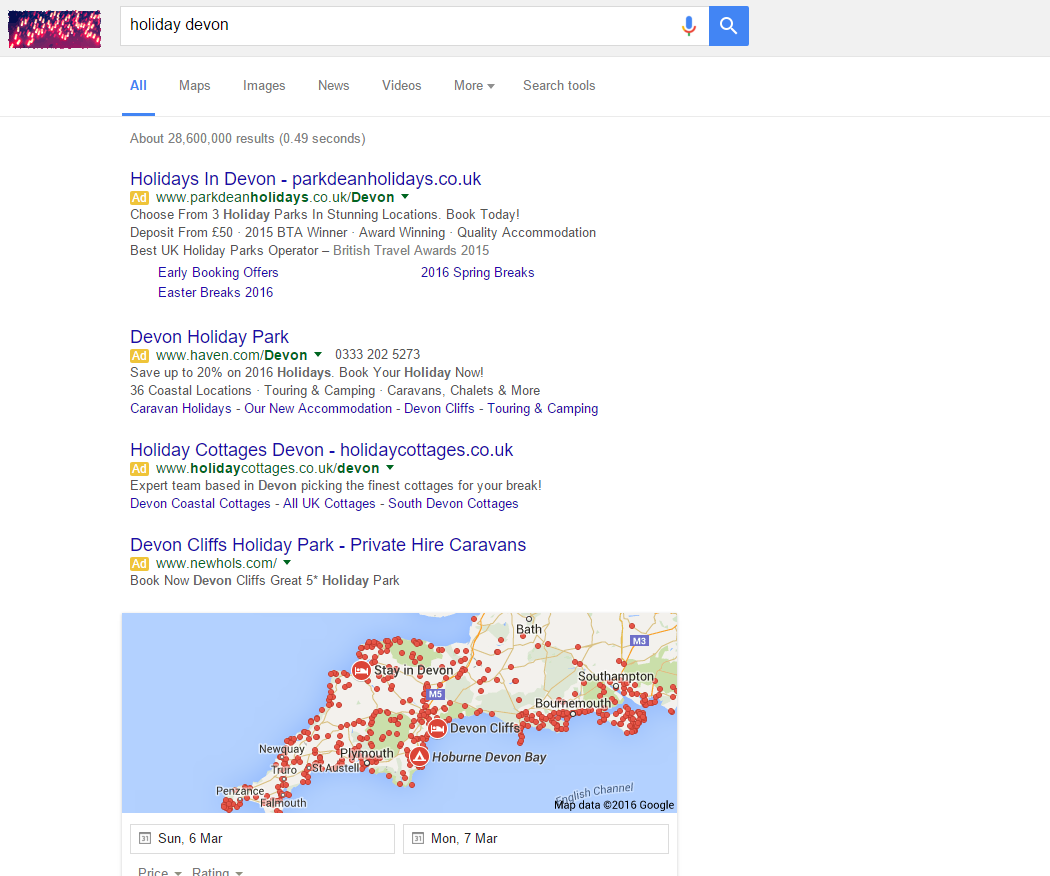Click the Google doodle logo
Viewport: 1050px width, 876px height.
point(55,29)
